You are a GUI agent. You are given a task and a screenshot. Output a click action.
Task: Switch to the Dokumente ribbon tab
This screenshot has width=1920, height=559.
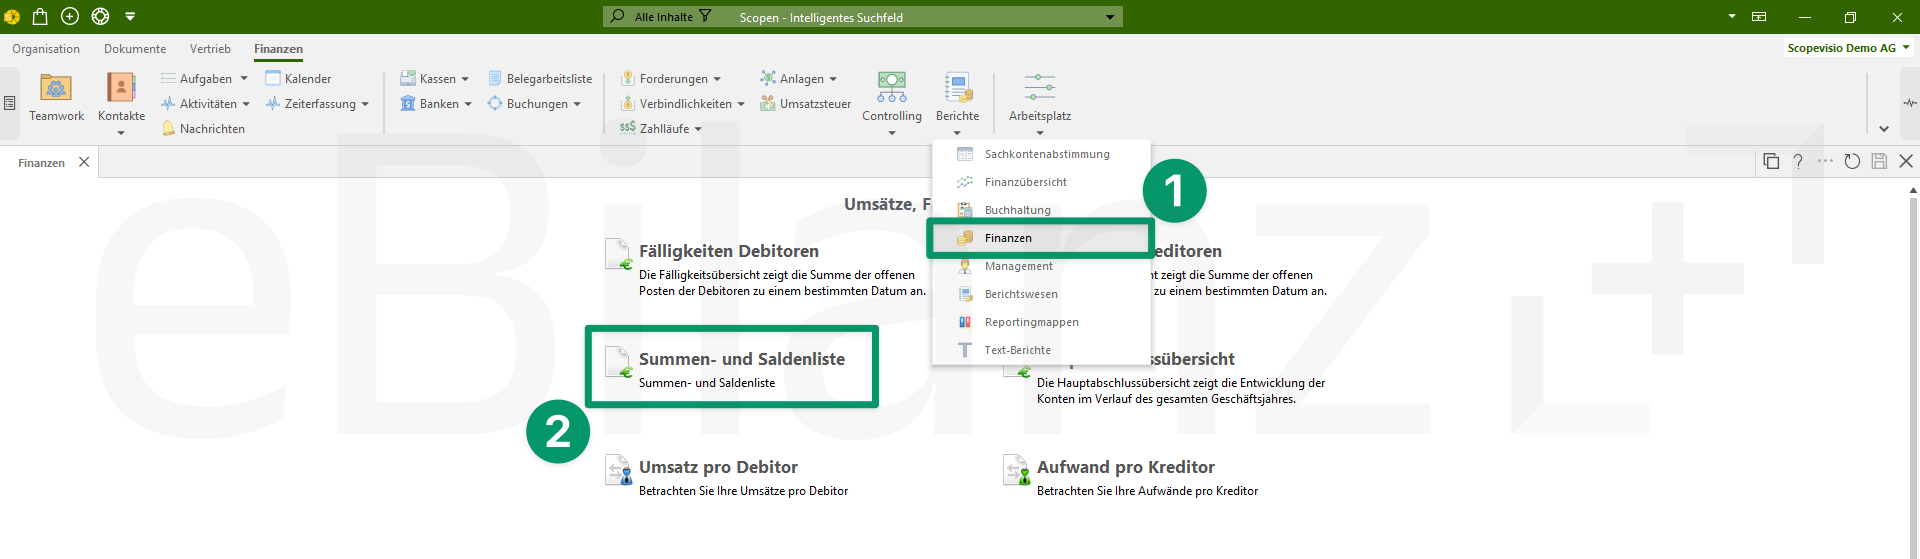pos(135,49)
